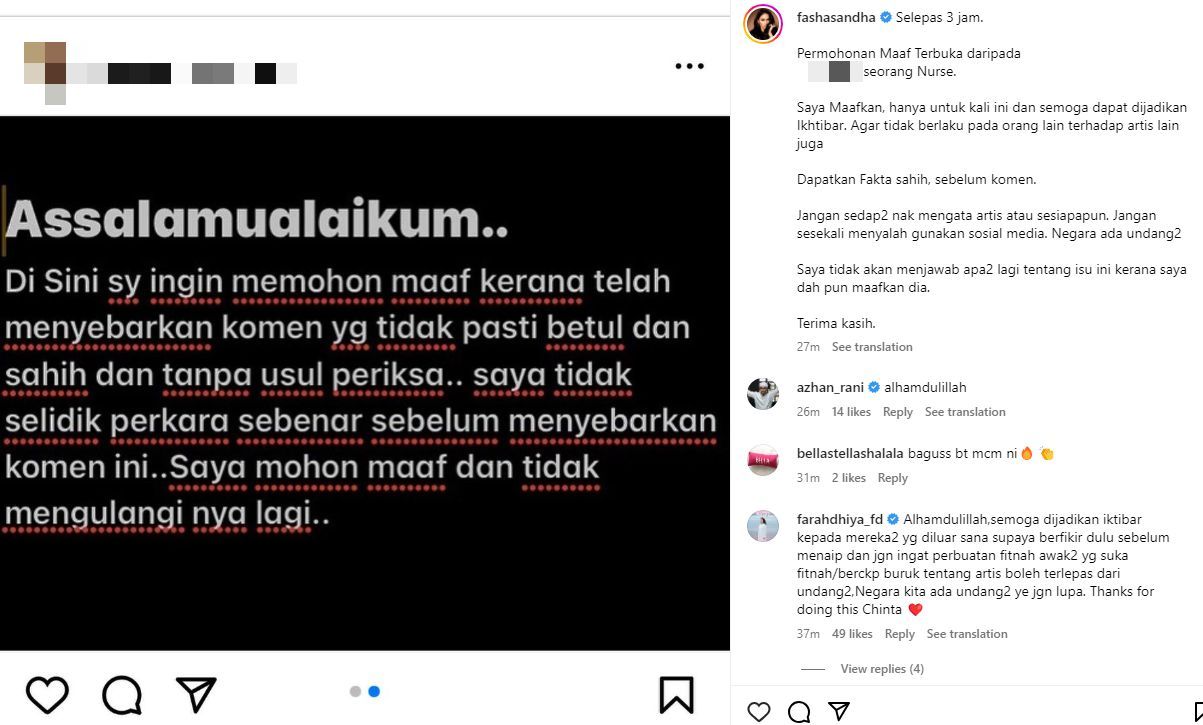The height and width of the screenshot is (725, 1203).
Task: Open comments via large speech bubble icon
Action: point(122,694)
